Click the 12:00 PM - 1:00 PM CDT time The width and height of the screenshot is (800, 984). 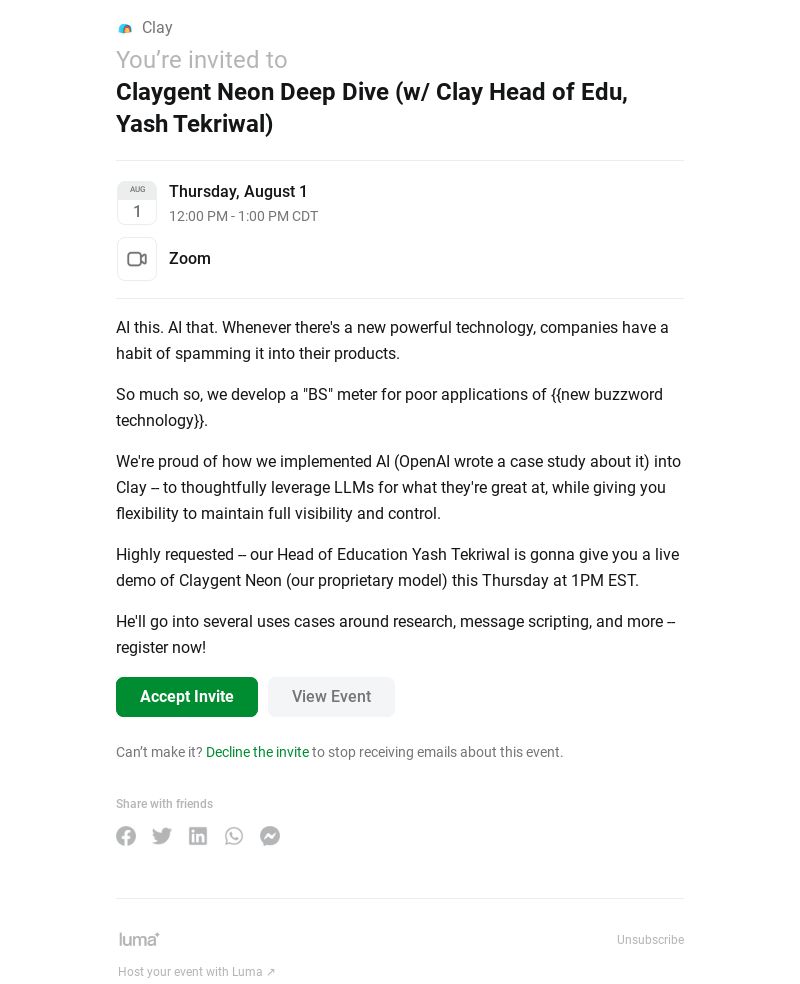(243, 216)
